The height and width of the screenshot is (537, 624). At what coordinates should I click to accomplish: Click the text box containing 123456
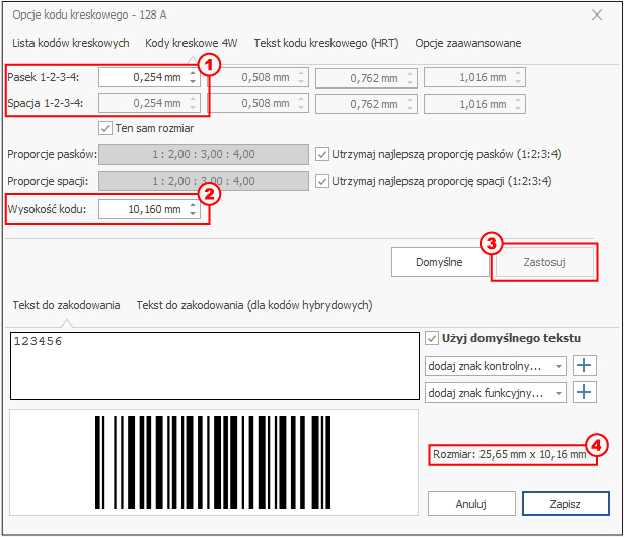pyautogui.click(x=215, y=366)
